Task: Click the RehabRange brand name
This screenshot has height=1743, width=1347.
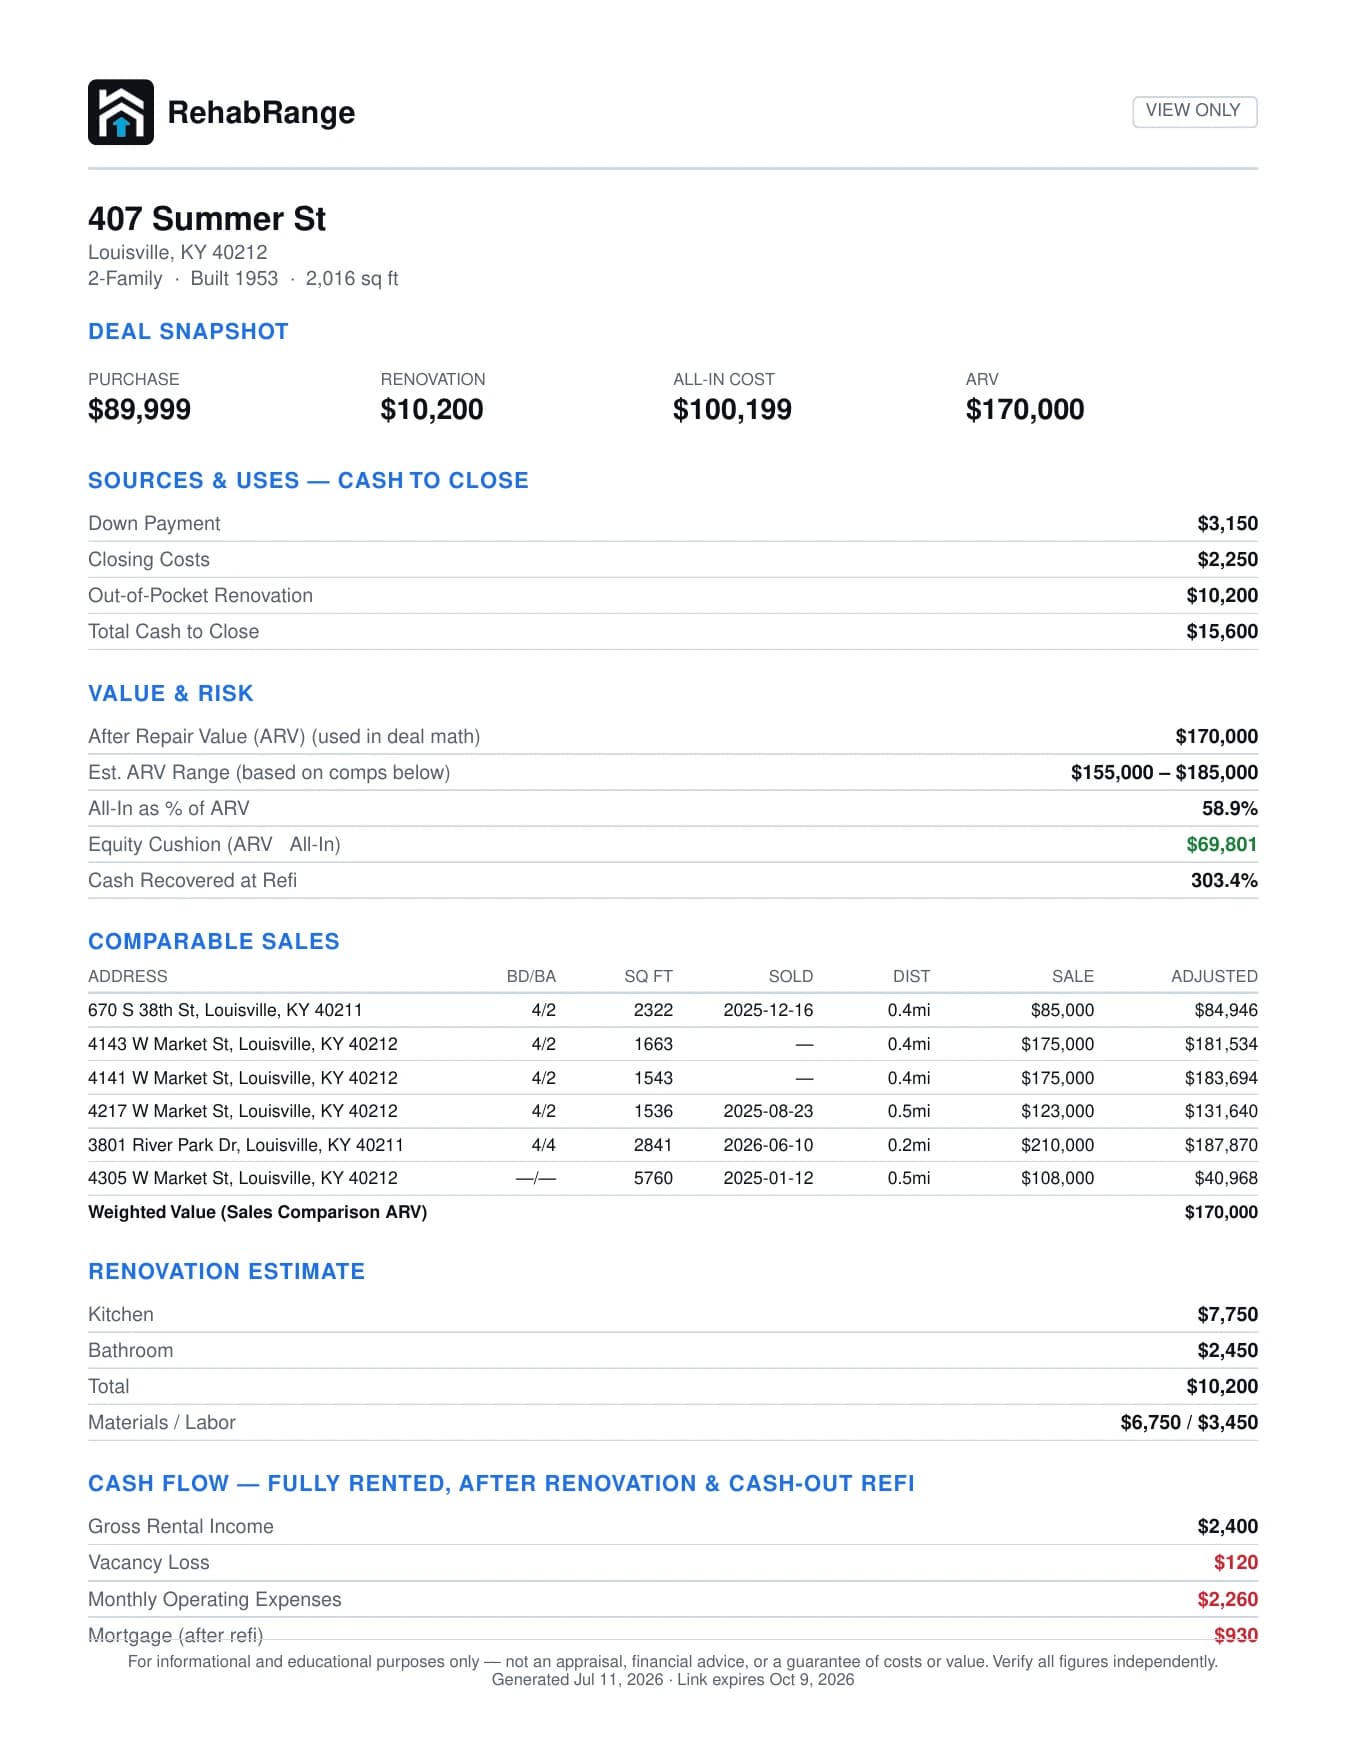Action: coord(261,112)
